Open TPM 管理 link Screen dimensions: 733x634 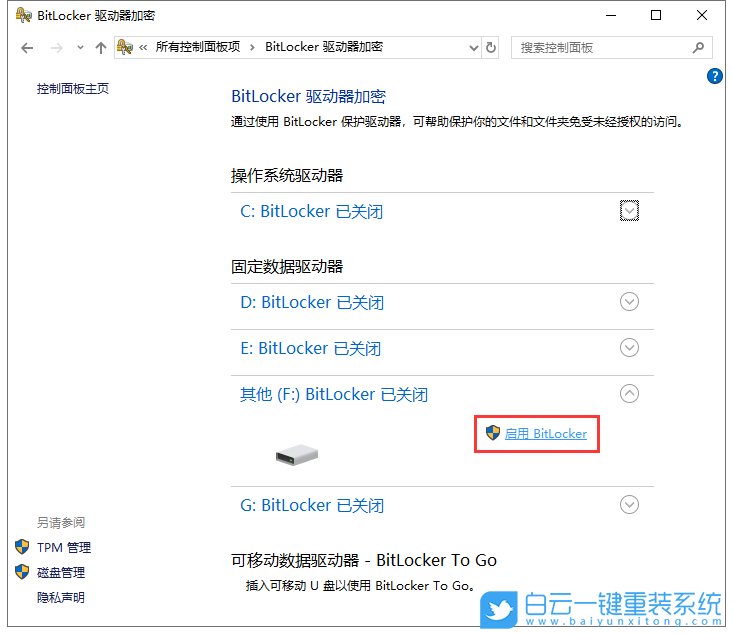click(64, 547)
